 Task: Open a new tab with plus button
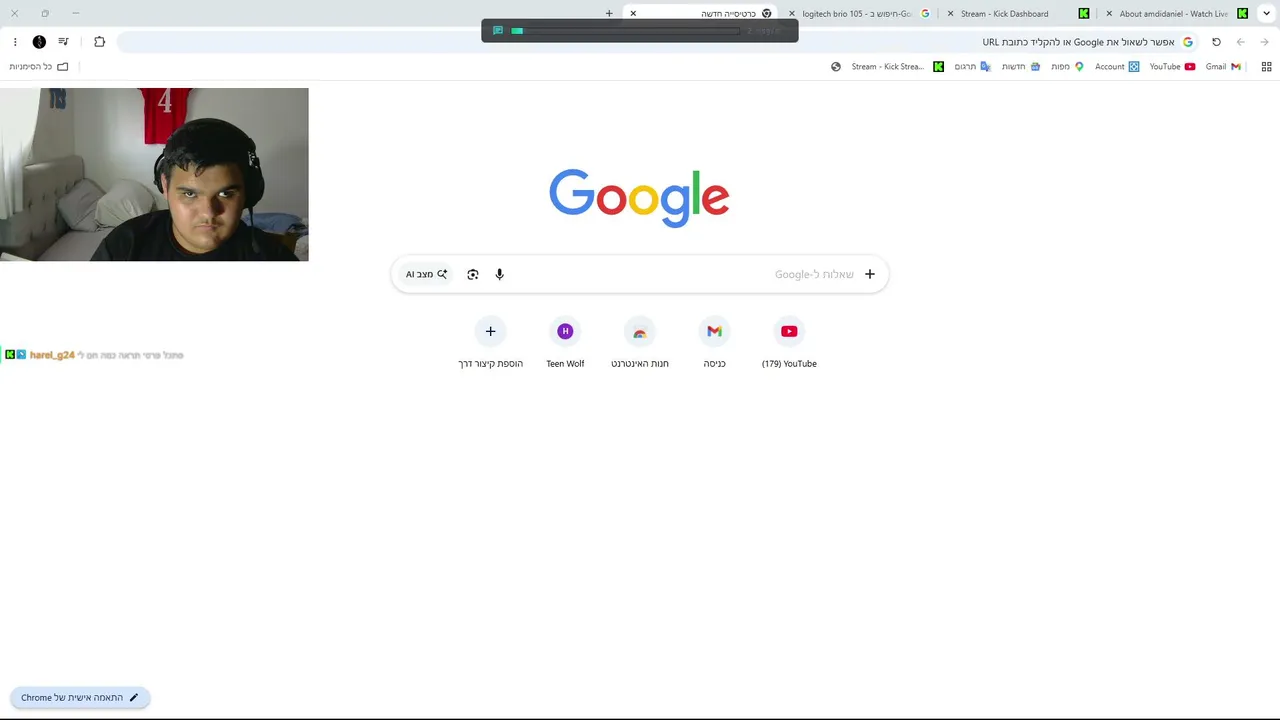[609, 14]
